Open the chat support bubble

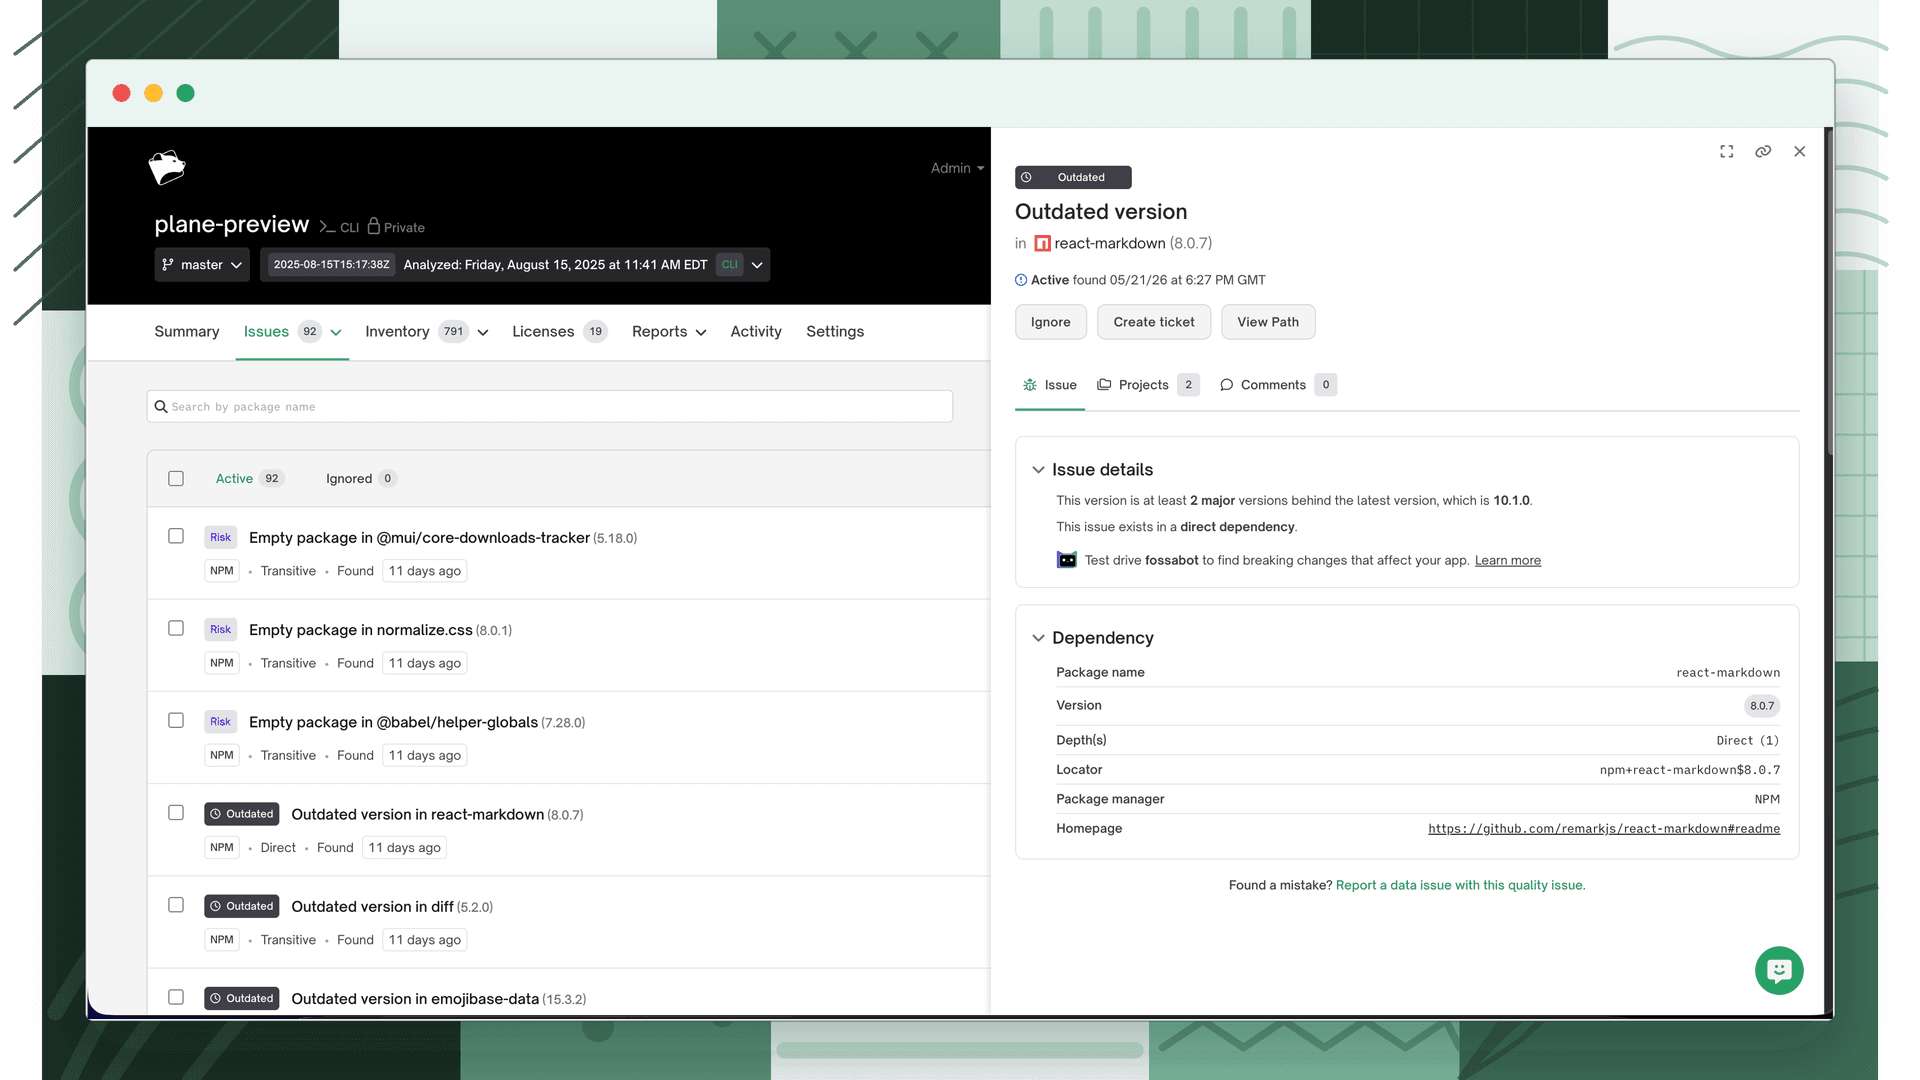pyautogui.click(x=1779, y=970)
